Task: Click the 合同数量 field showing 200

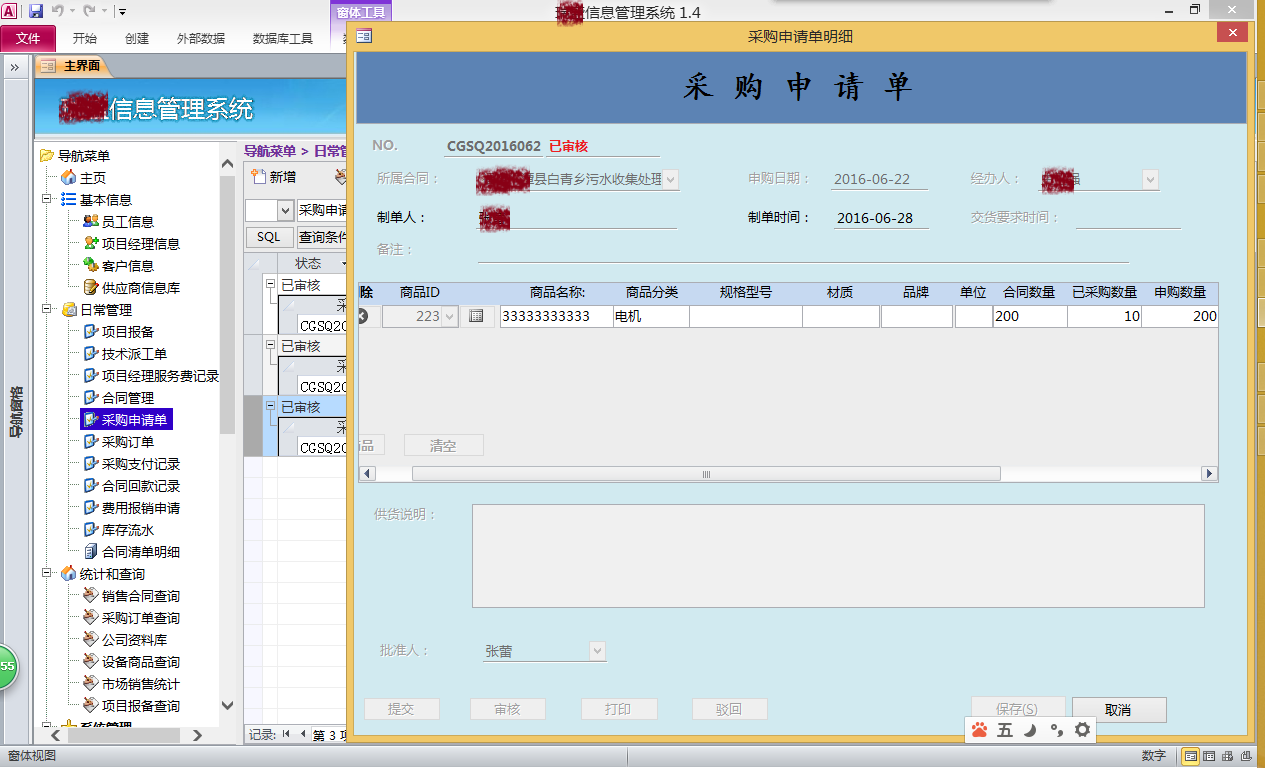Action: (1029, 316)
